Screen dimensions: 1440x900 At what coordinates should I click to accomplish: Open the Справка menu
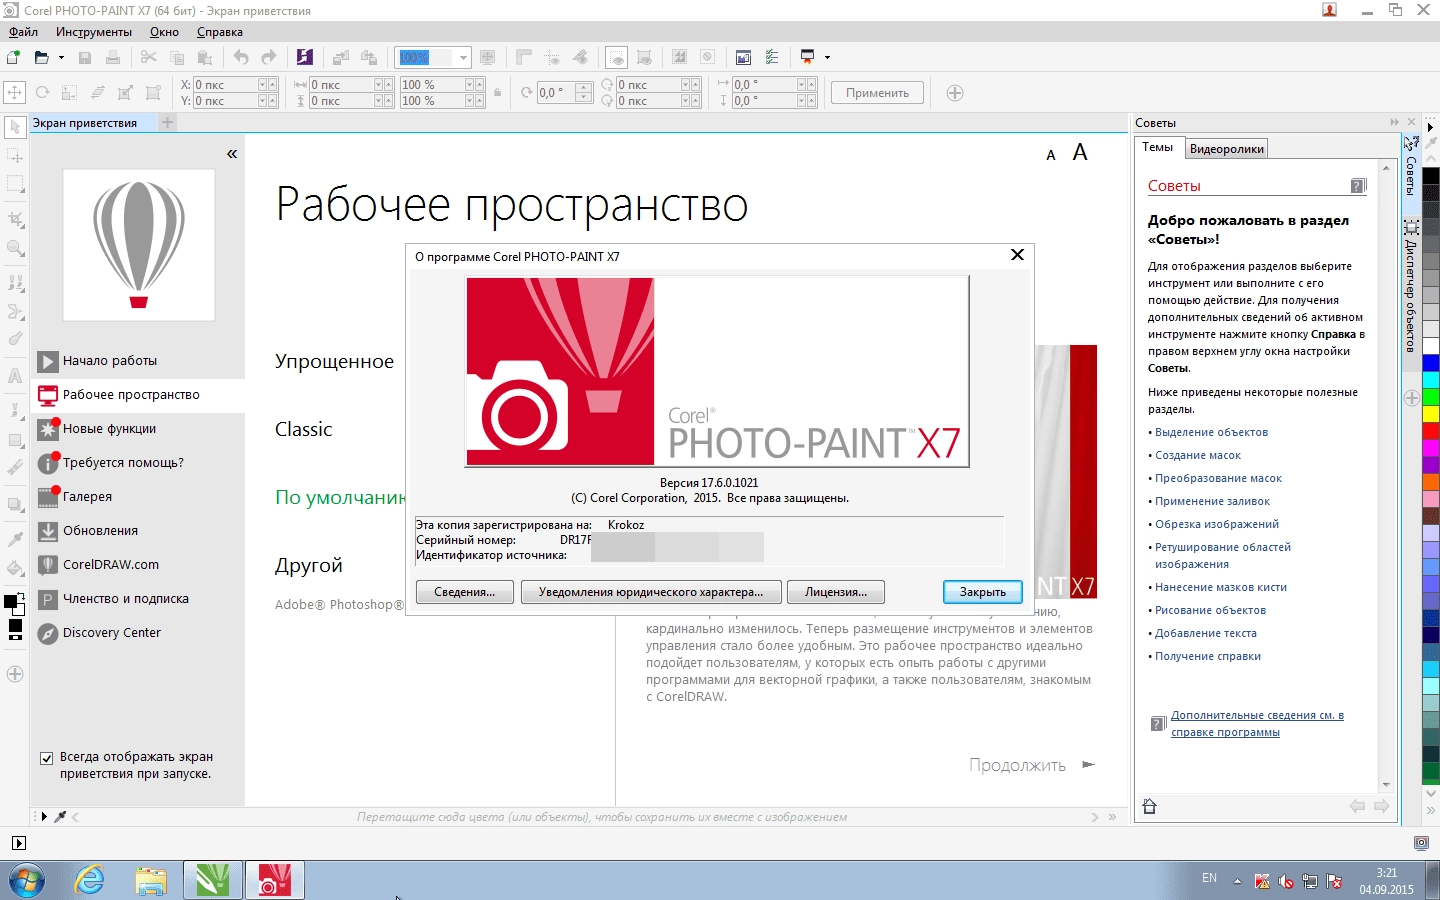[x=220, y=32]
